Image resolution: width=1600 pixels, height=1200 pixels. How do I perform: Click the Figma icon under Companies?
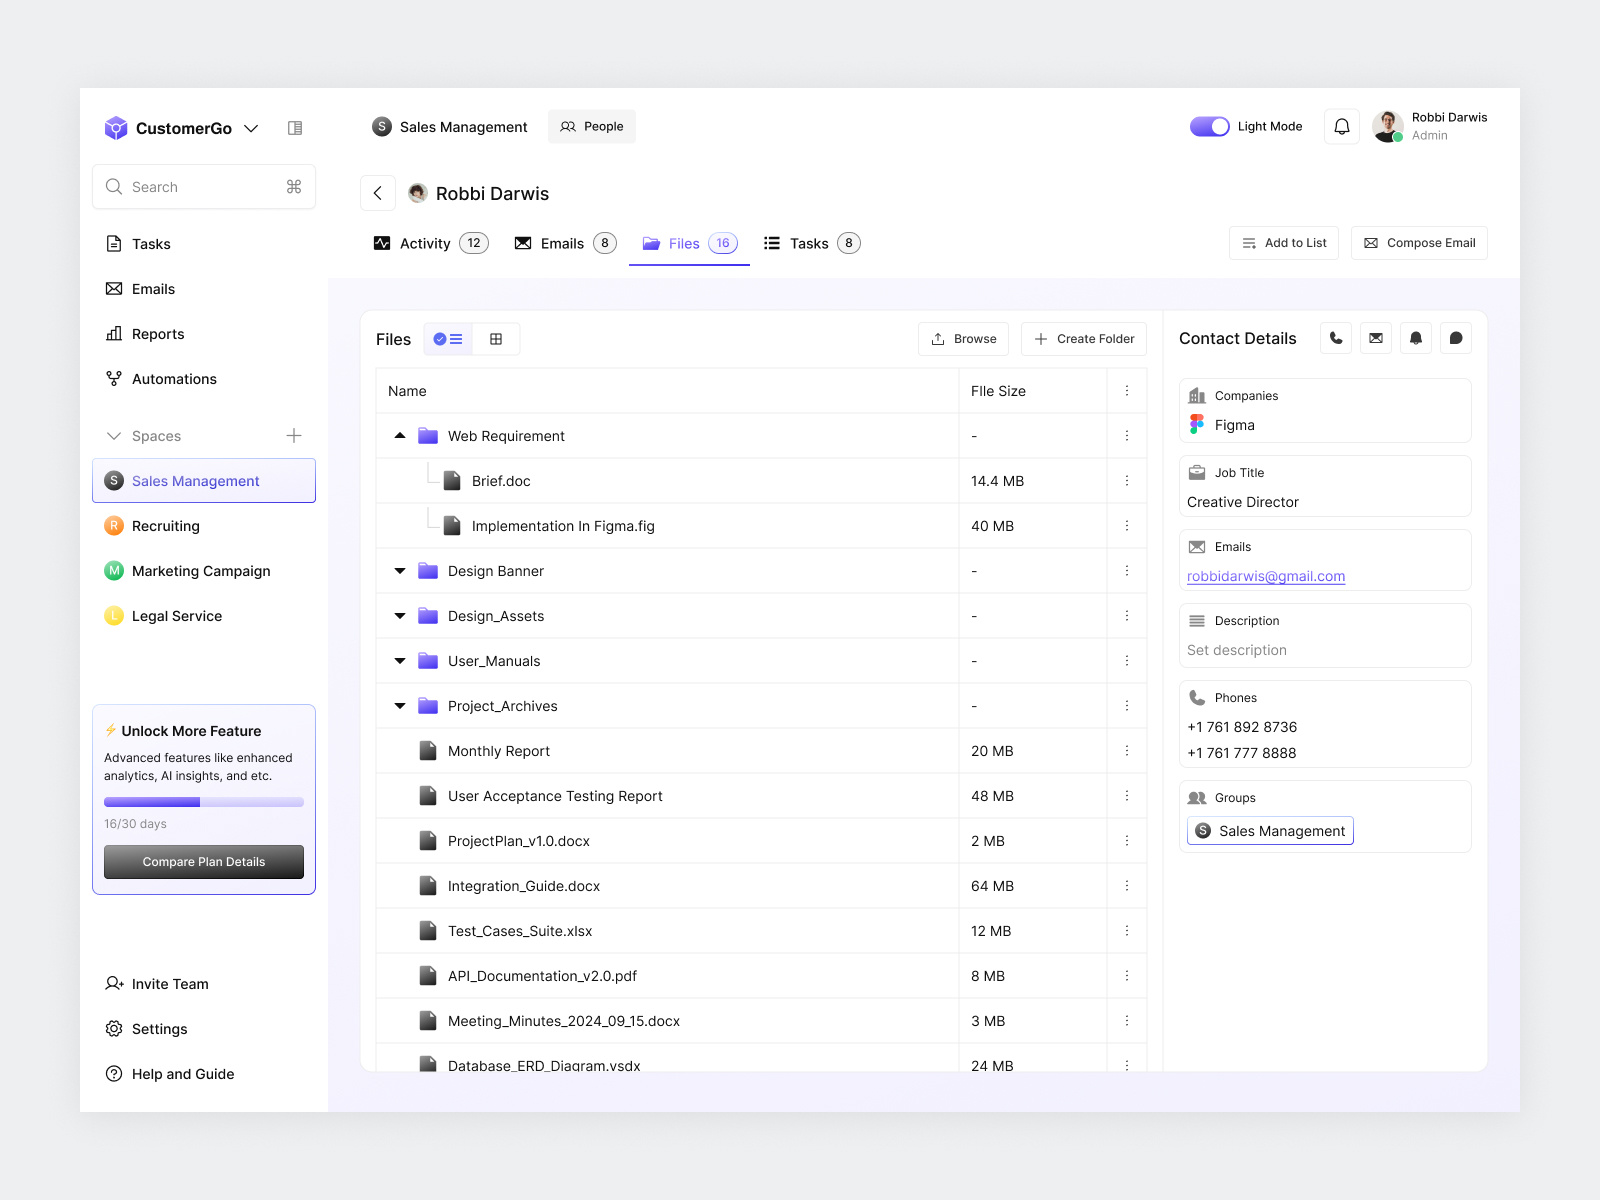coord(1196,424)
